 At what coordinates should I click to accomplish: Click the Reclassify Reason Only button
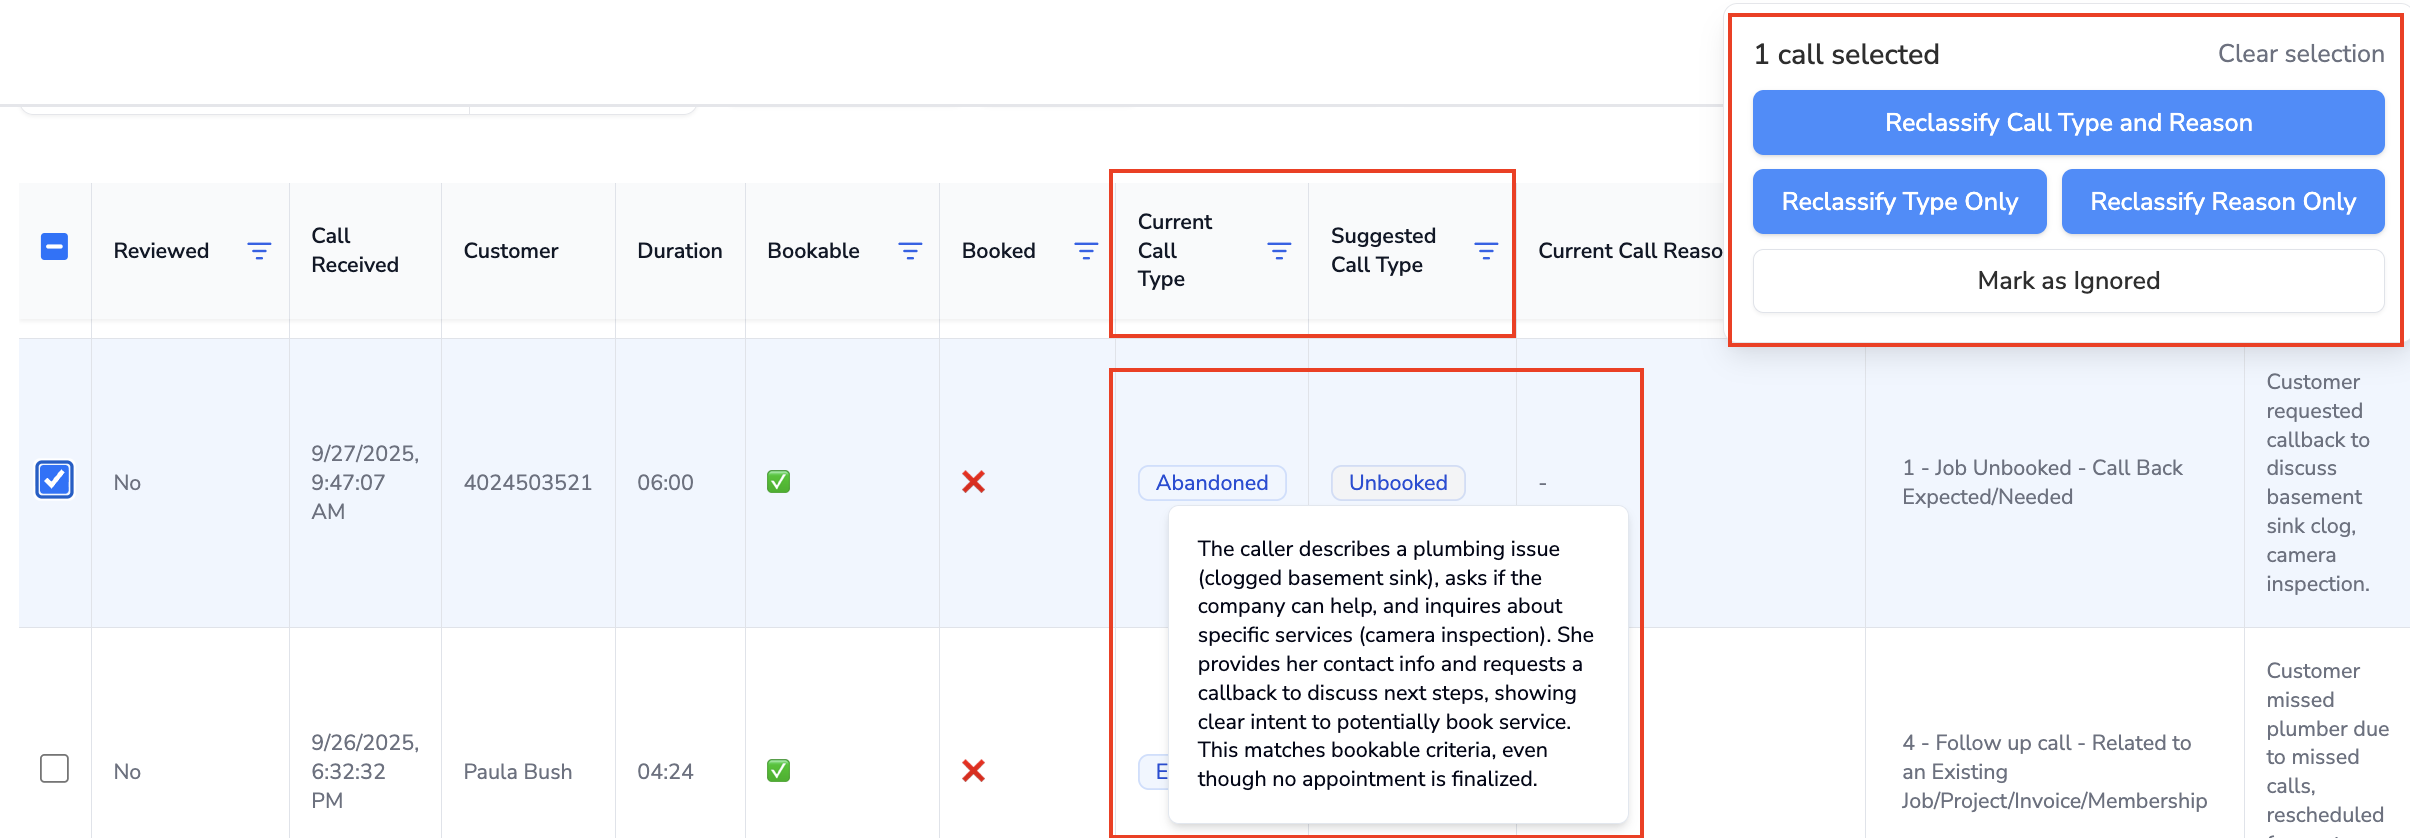2222,202
